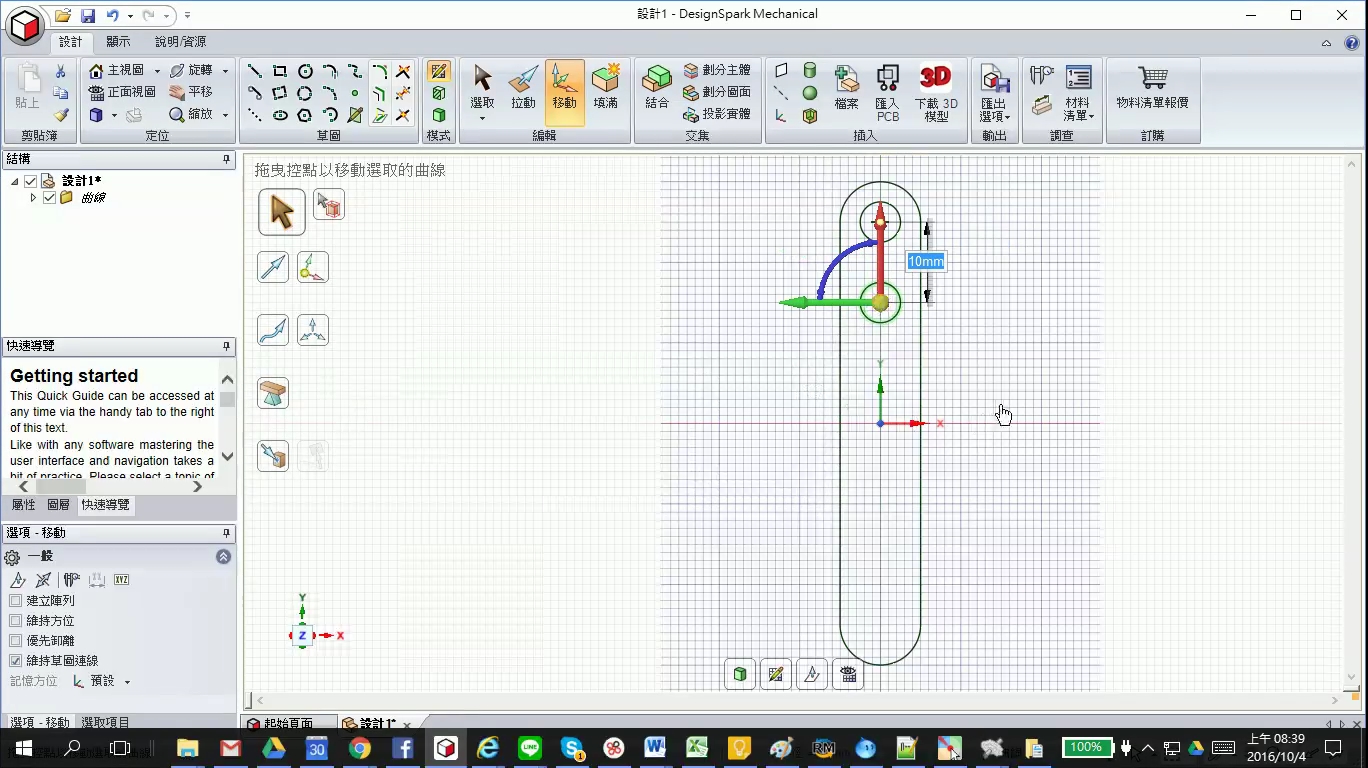Viewport: 1368px width, 768px height.
Task: Click the 投影實體 button
Action: (x=717, y=115)
